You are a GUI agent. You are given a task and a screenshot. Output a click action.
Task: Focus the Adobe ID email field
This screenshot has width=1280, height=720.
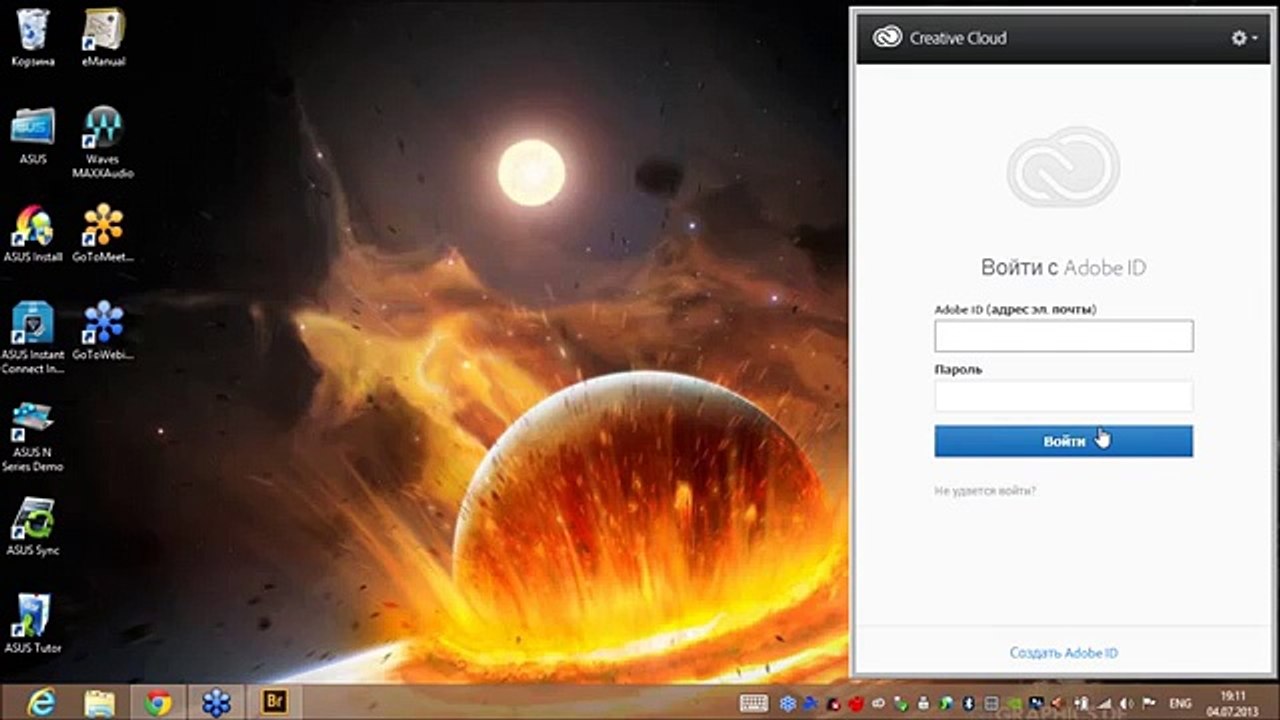click(x=1063, y=336)
